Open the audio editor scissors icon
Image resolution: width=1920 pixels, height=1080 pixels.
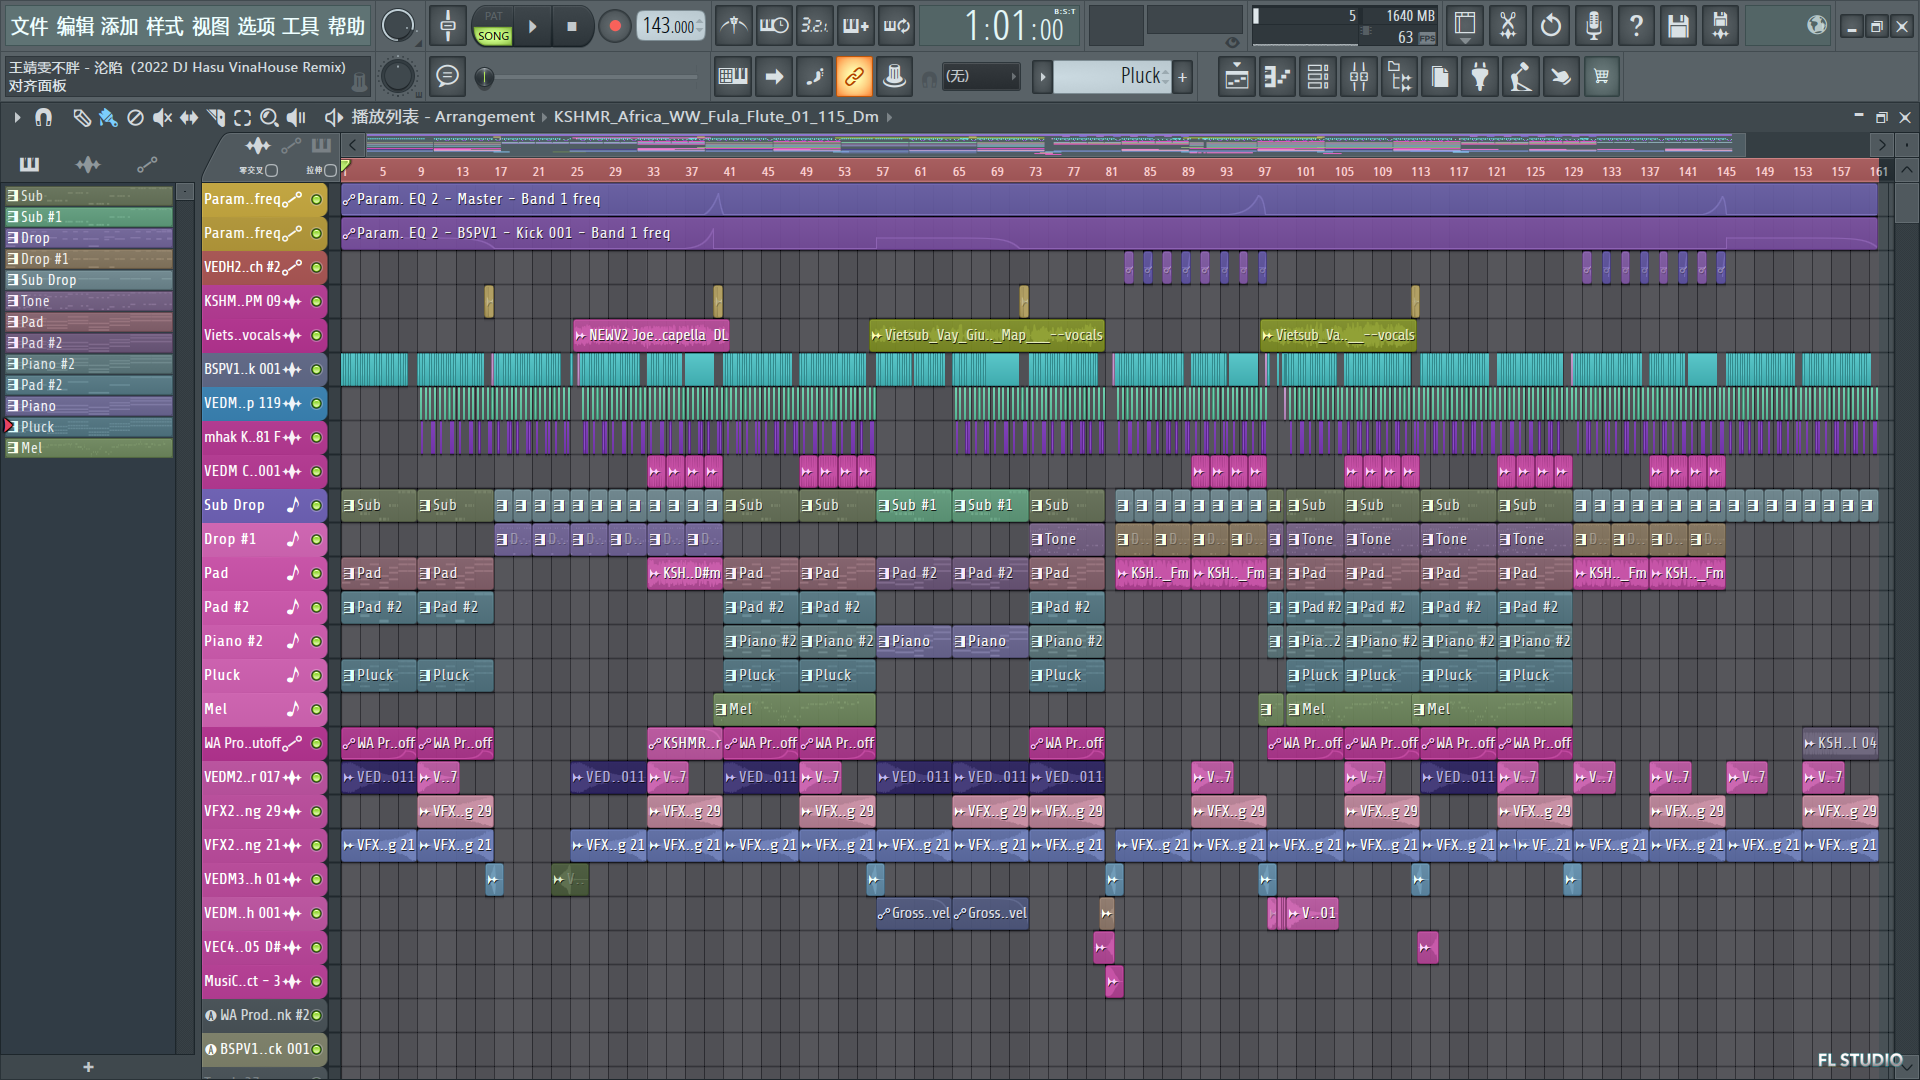tap(1508, 26)
